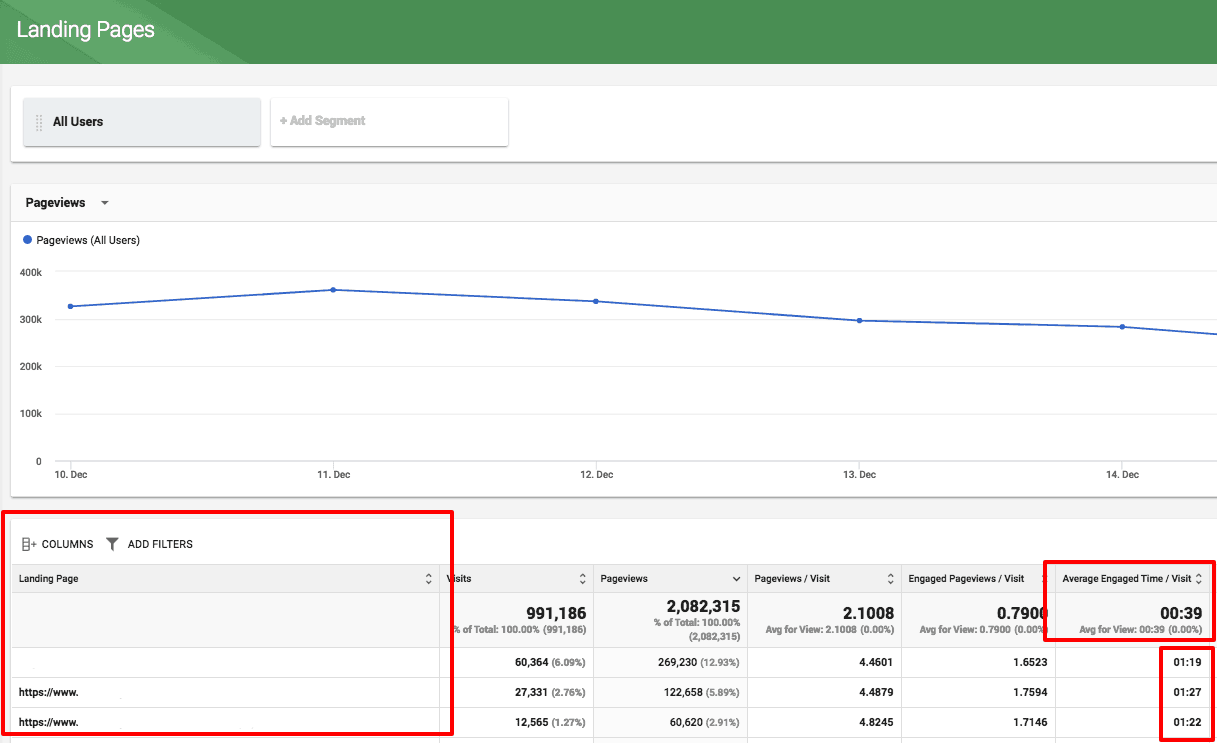The height and width of the screenshot is (743, 1217).
Task: Sort by Pageviews / Visit column arrows
Action: tap(891, 579)
